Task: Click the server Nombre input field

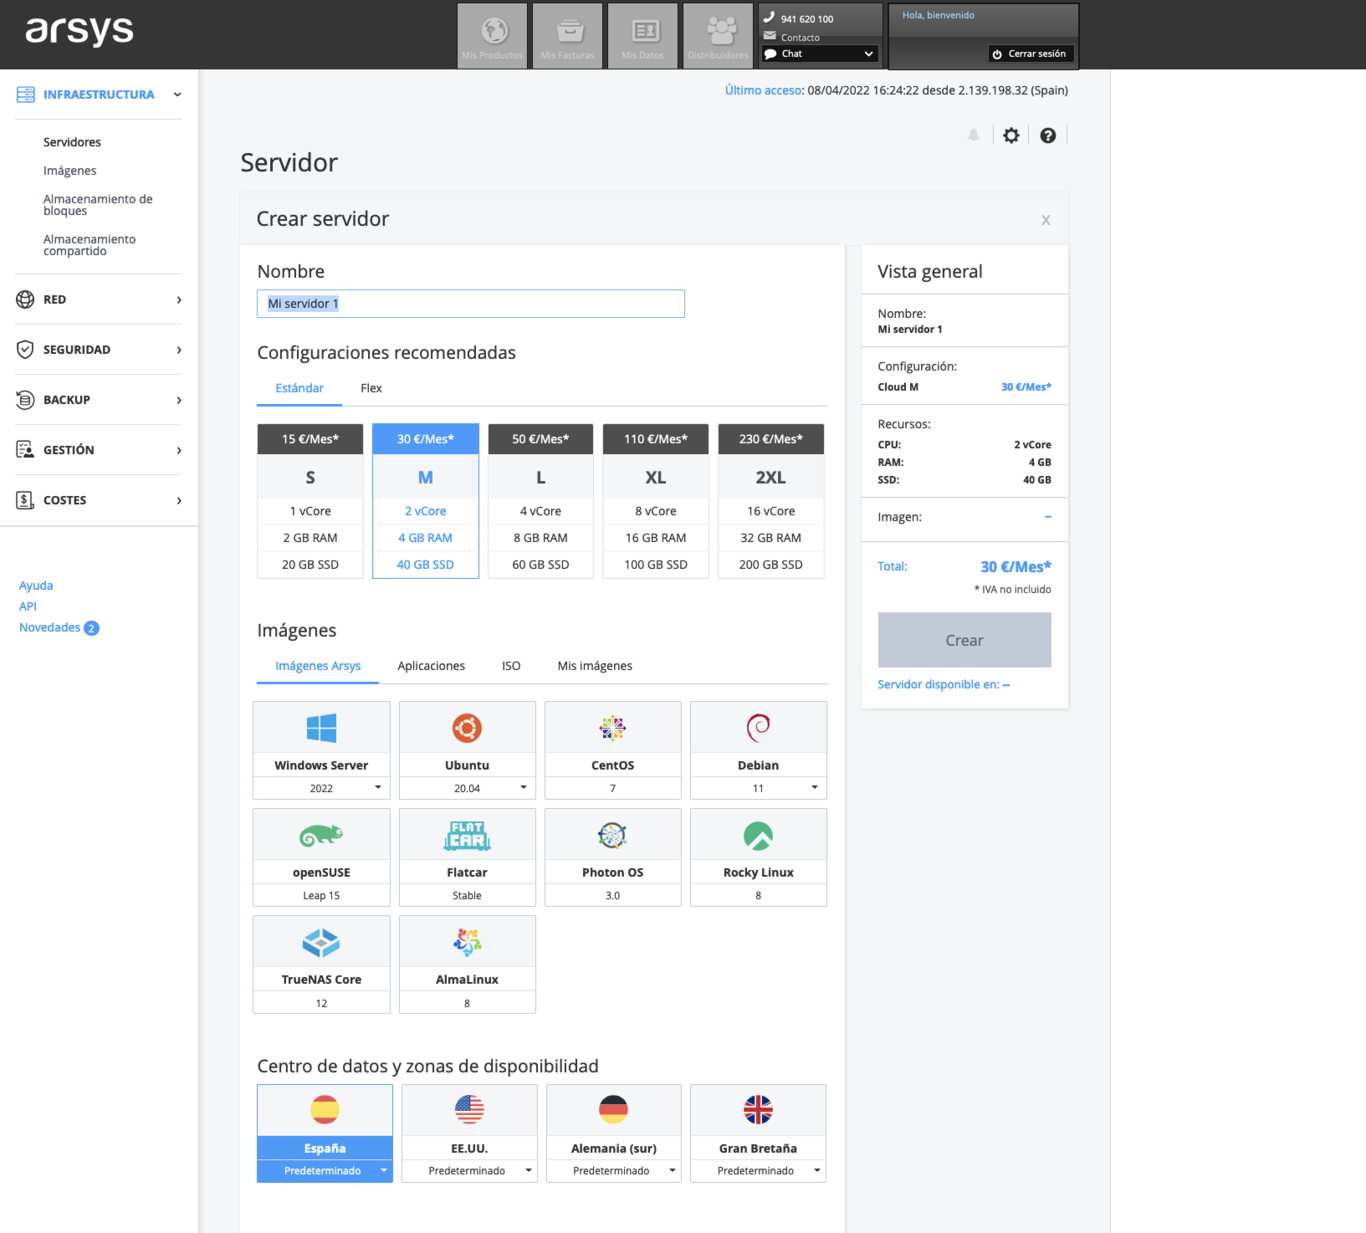Action: (x=470, y=304)
